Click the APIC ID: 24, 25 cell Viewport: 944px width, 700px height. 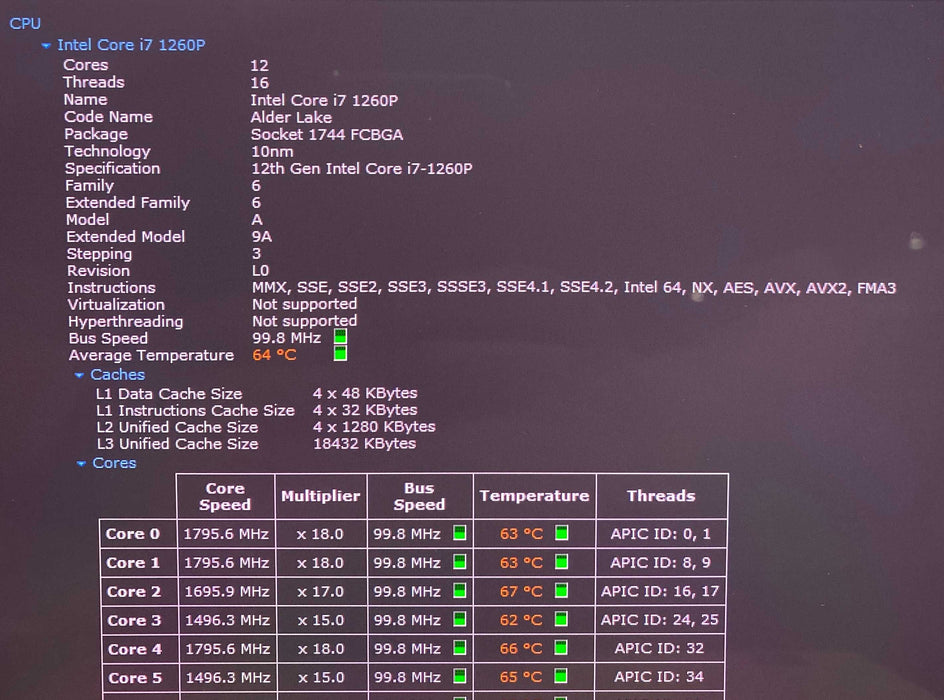[660, 620]
